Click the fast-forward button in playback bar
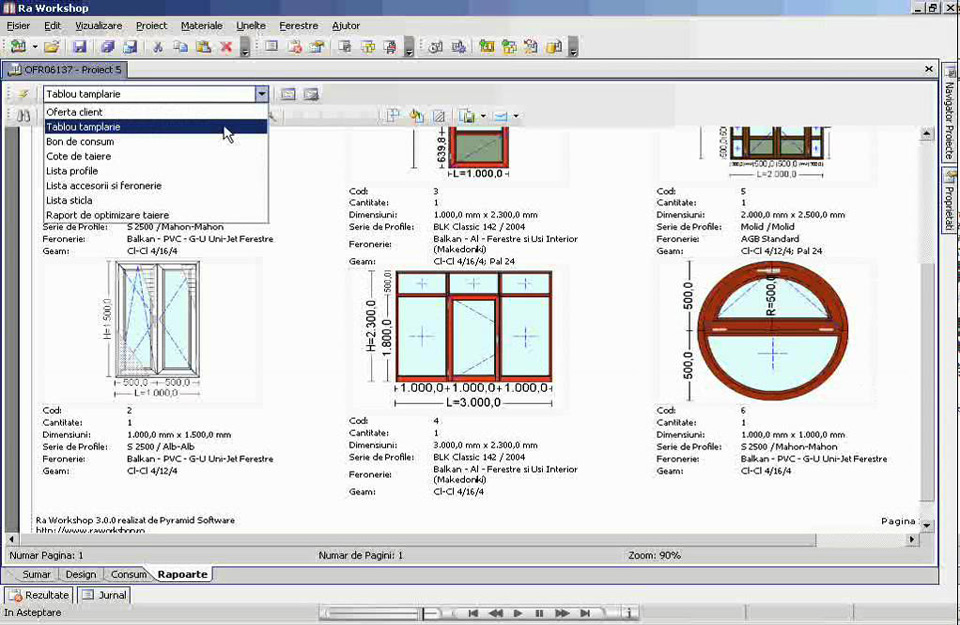Viewport: 960px width, 625px height. point(562,612)
